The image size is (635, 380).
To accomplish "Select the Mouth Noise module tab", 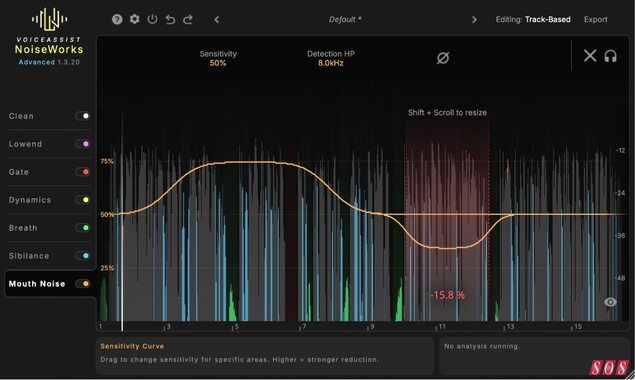I will point(37,284).
